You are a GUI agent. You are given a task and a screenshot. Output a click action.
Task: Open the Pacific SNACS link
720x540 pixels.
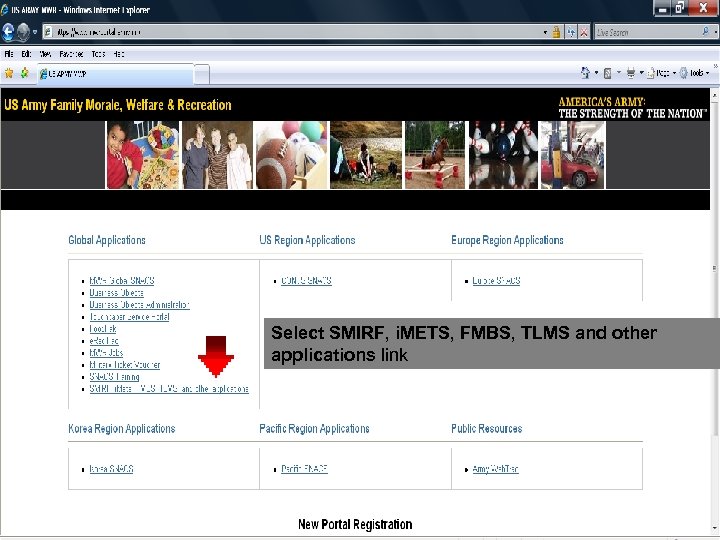304,469
